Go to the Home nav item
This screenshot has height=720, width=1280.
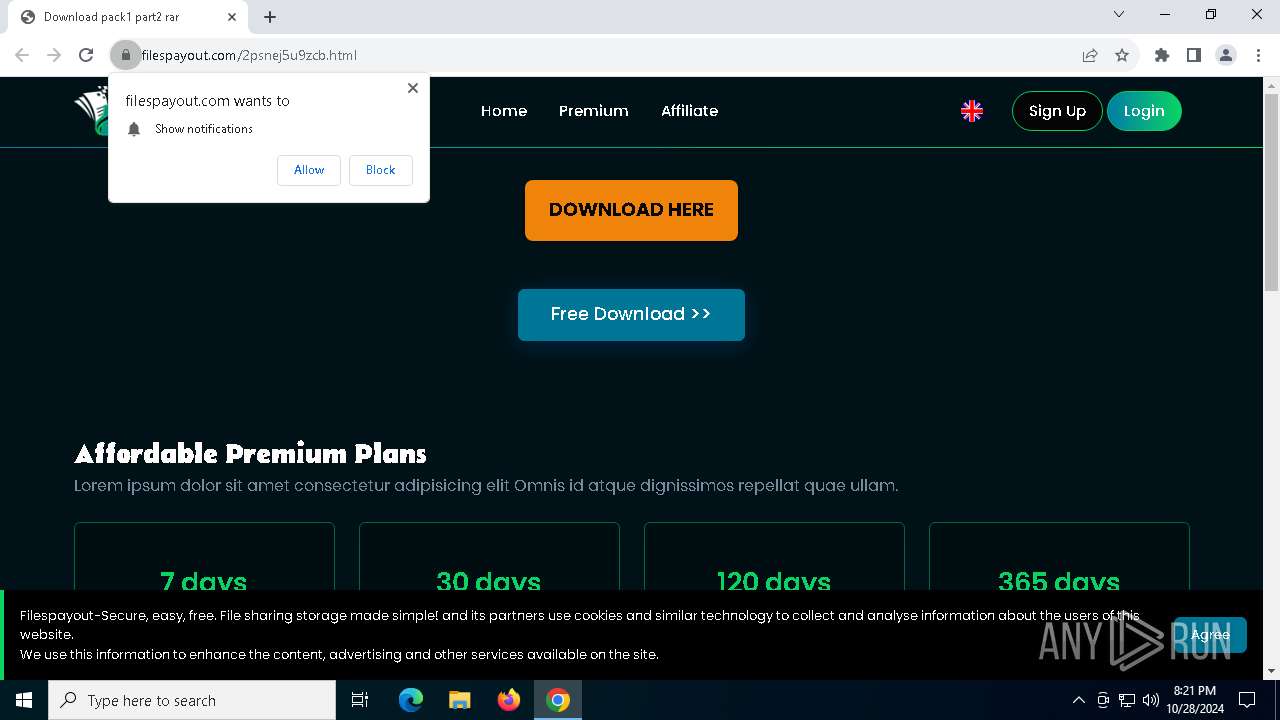[x=504, y=111]
